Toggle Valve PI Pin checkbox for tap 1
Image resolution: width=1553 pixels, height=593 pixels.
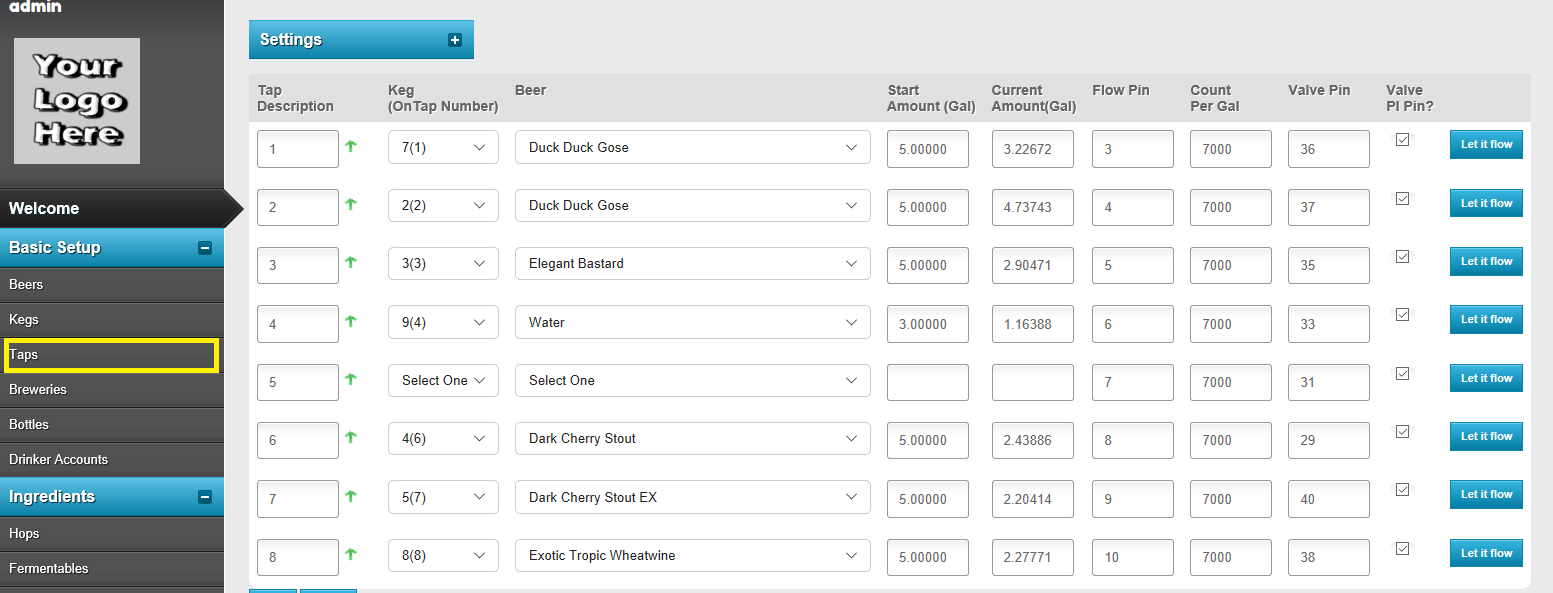click(1402, 140)
